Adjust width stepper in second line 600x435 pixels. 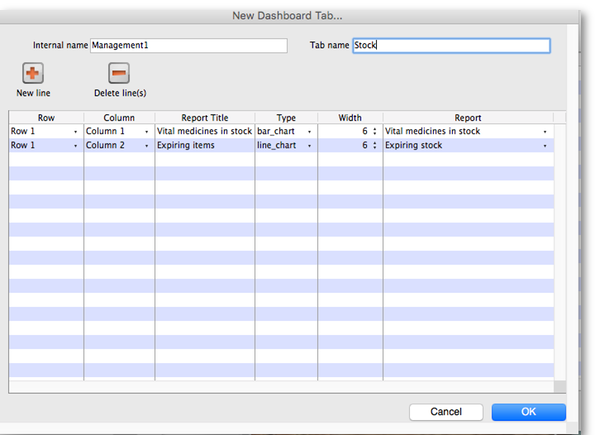pos(375,146)
